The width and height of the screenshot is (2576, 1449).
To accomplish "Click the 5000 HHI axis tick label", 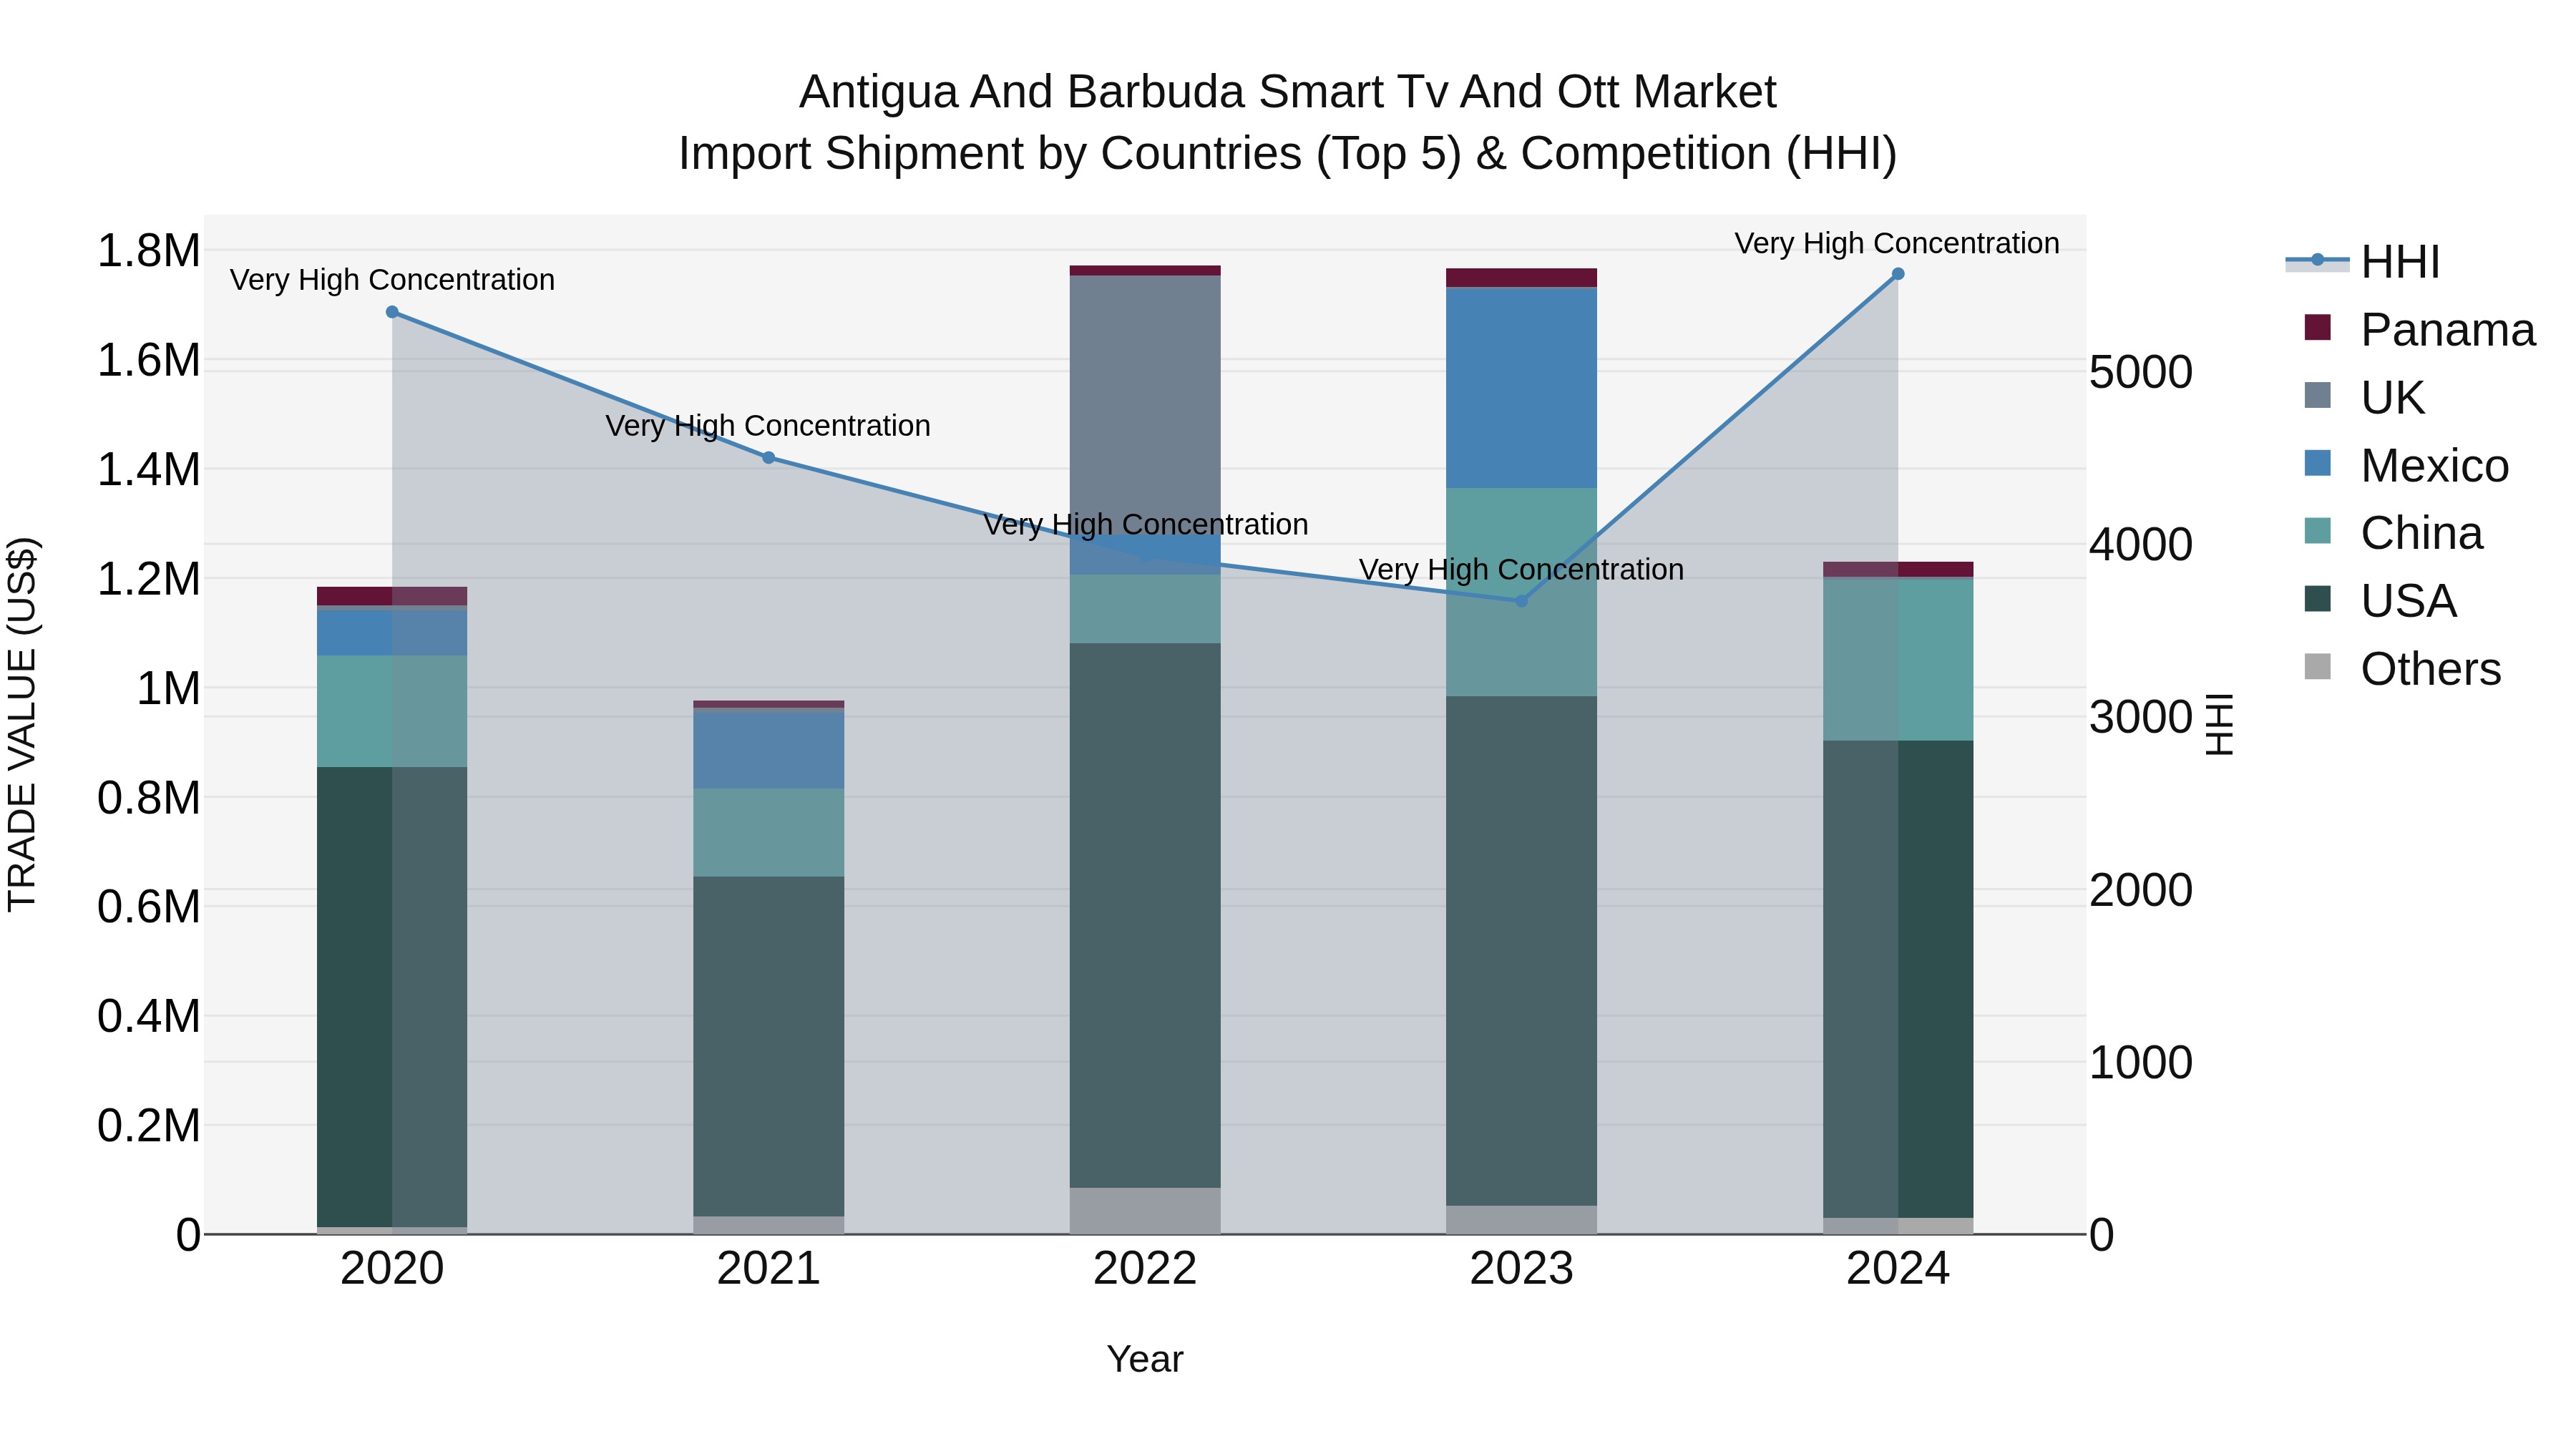I will point(2141,372).
